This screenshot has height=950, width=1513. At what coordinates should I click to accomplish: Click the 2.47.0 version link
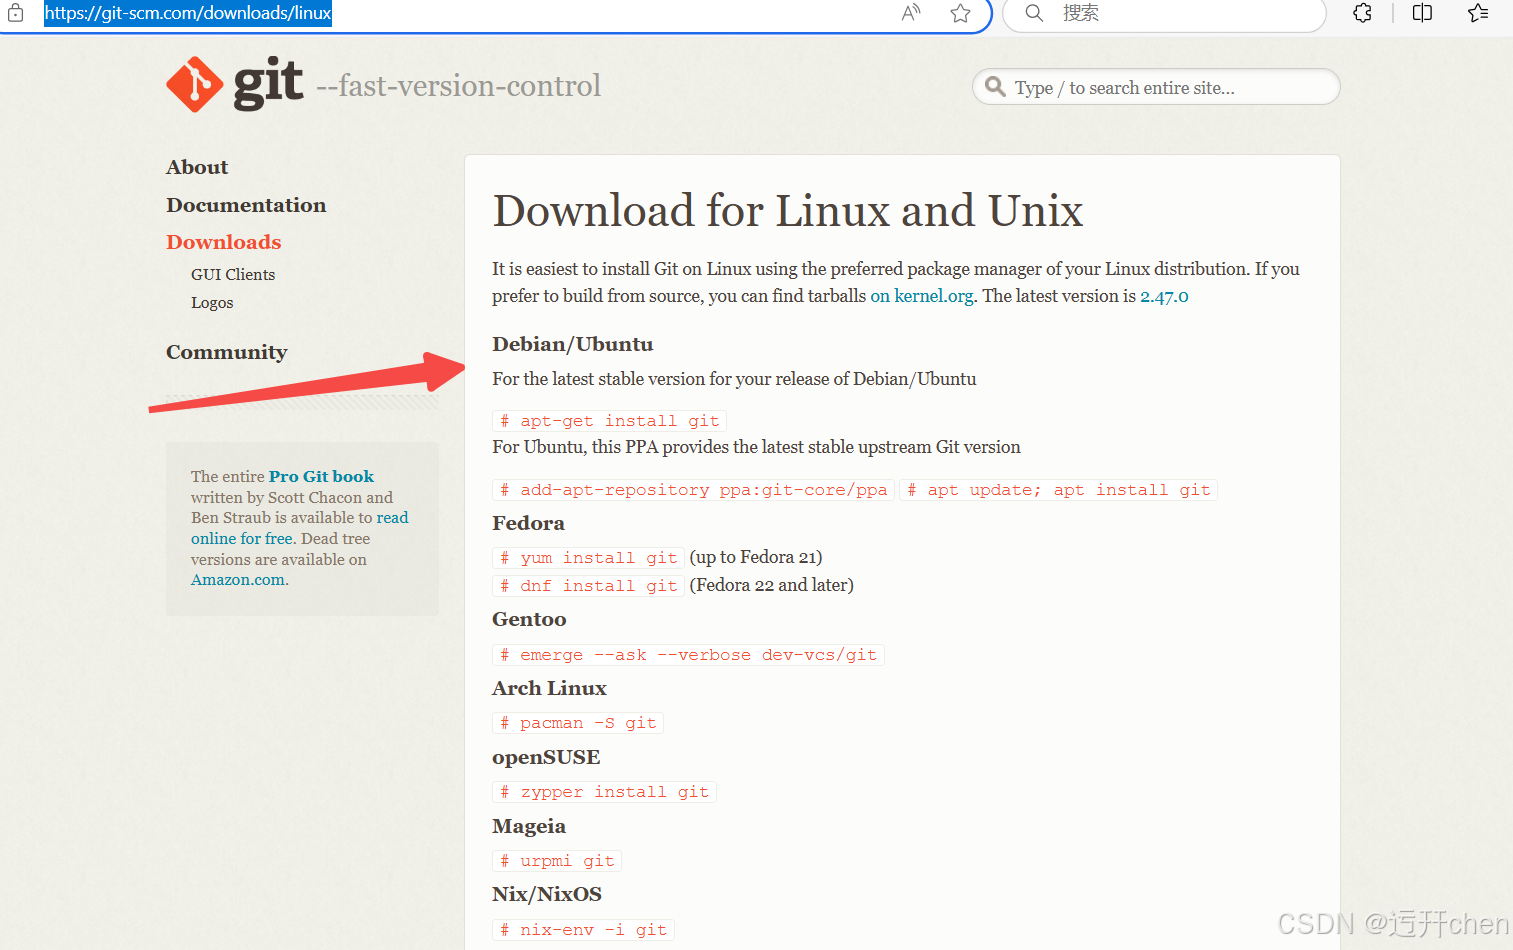click(1163, 295)
